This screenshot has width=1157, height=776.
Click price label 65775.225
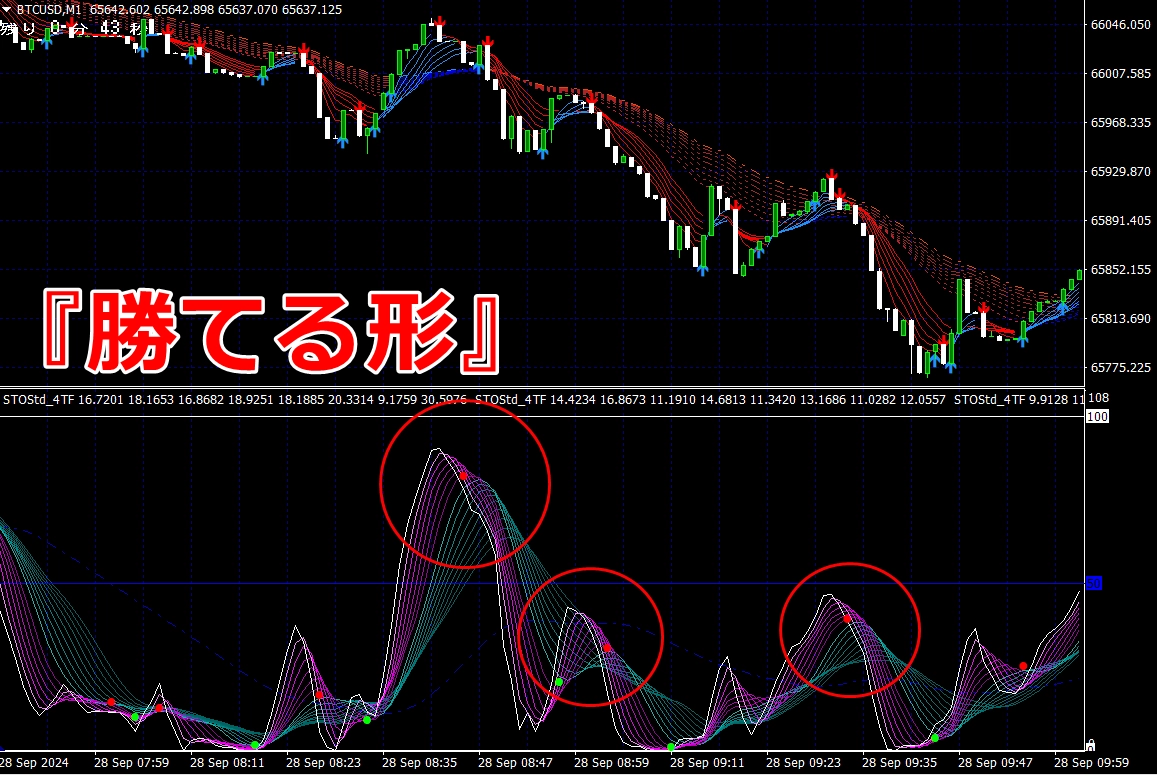(1120, 367)
